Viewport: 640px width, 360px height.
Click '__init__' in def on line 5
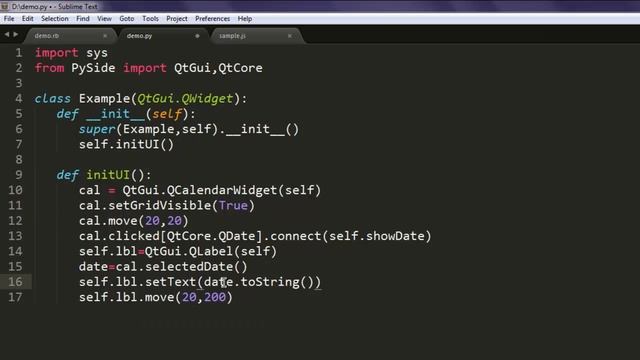tap(115, 114)
